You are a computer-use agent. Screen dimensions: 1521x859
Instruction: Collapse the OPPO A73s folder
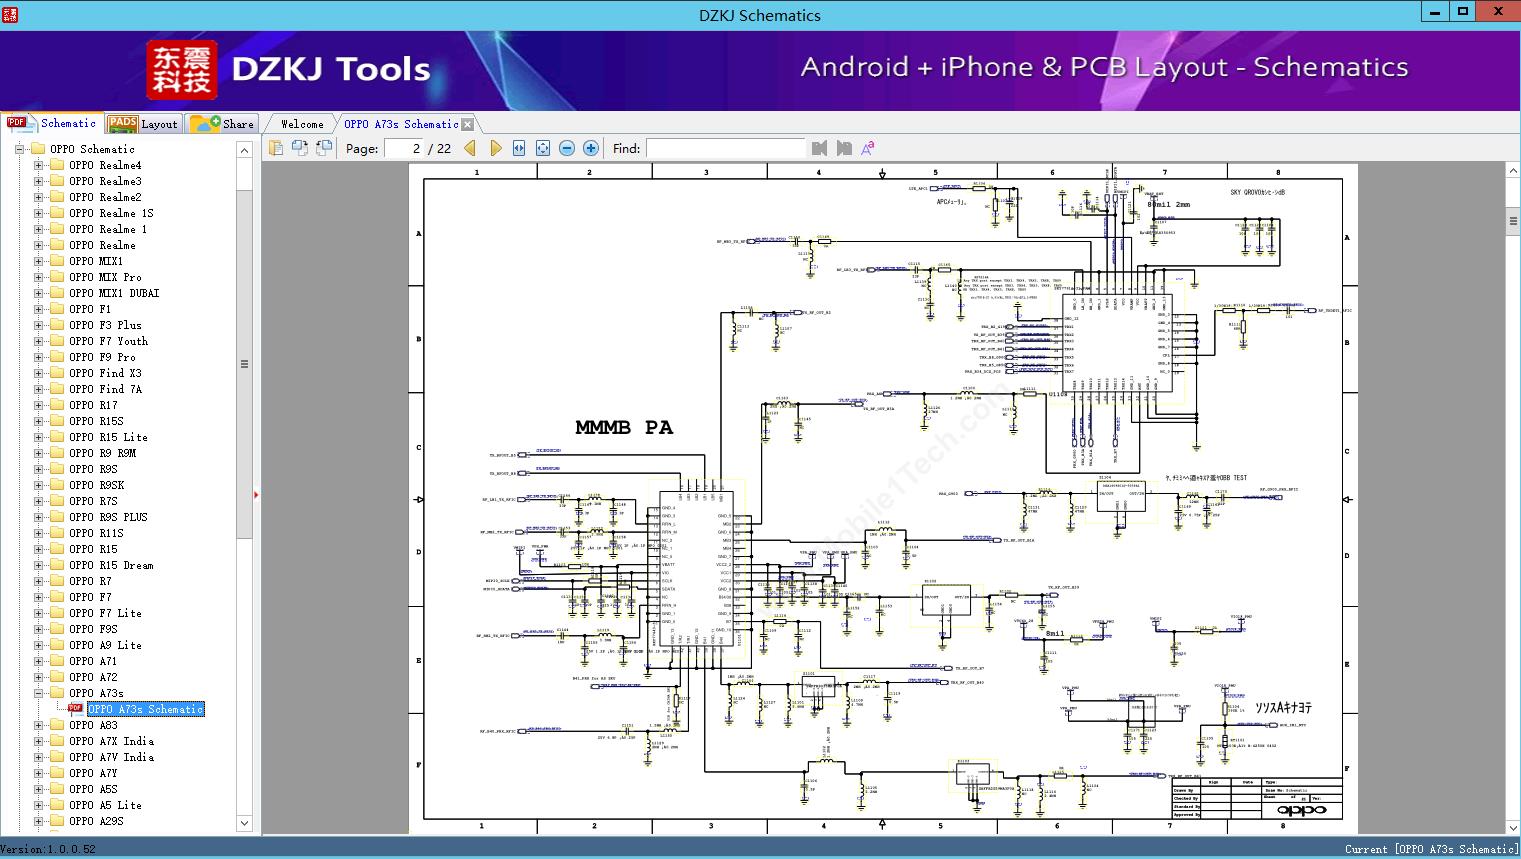pyautogui.click(x=39, y=693)
